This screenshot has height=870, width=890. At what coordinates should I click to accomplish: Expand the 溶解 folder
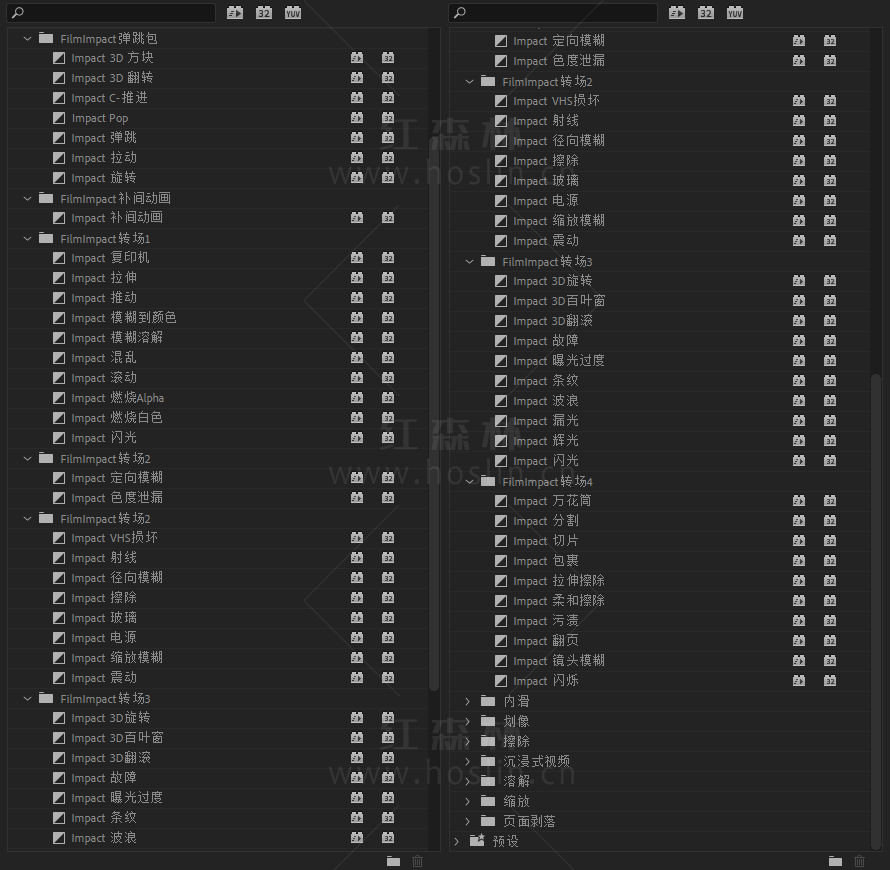pos(468,781)
